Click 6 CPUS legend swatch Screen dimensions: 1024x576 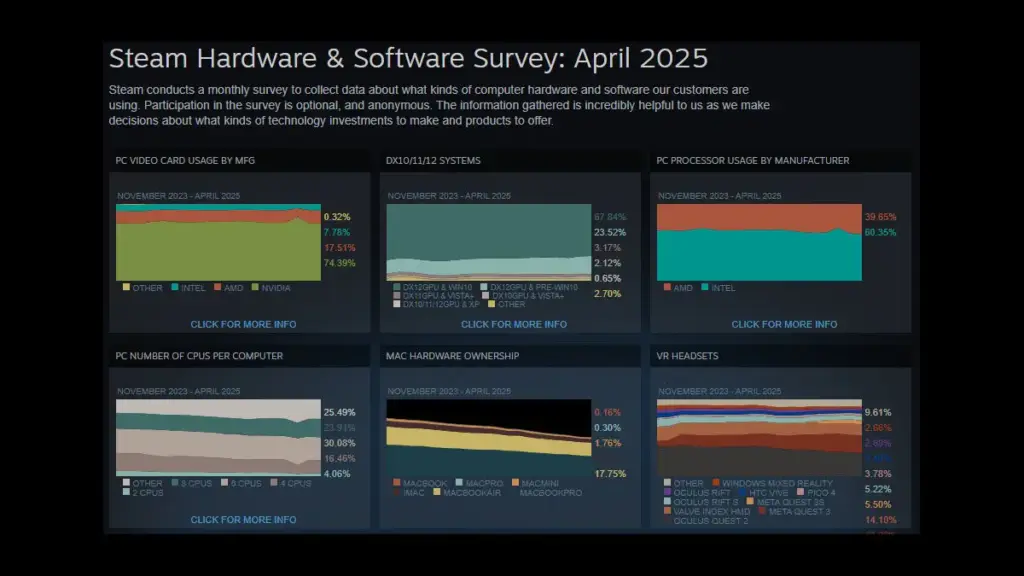225,483
